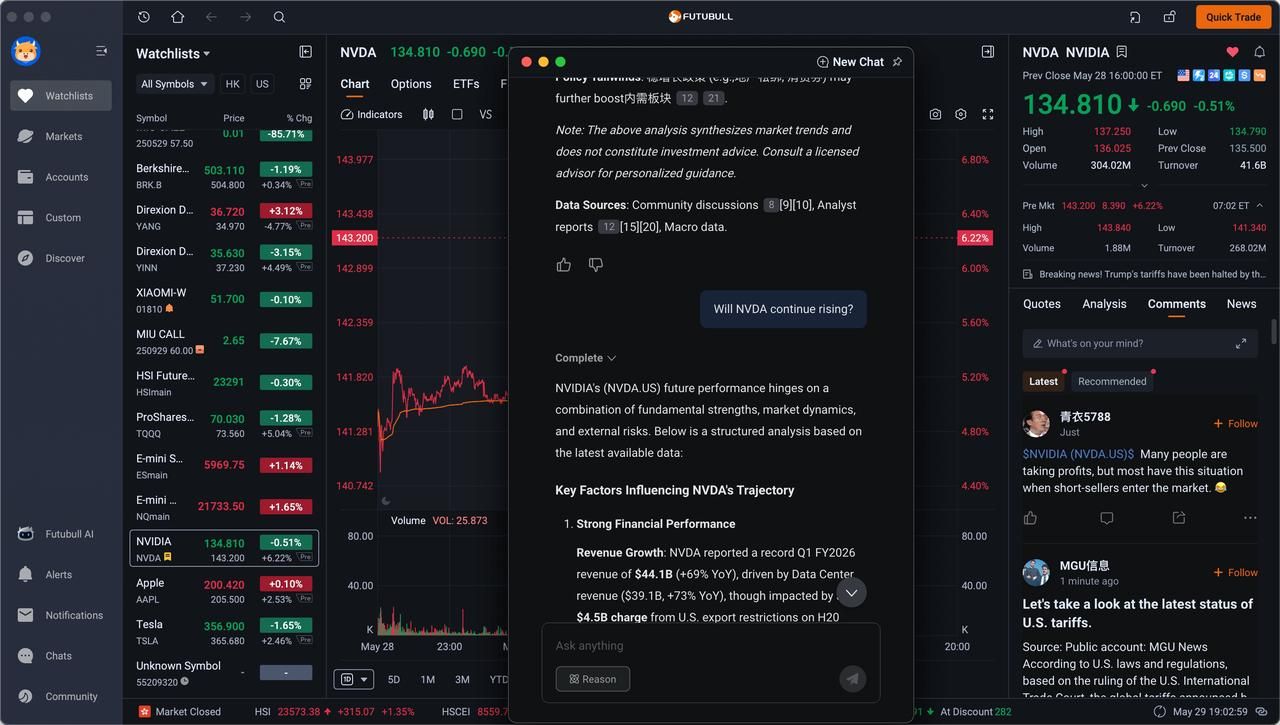Screen dimensions: 1280x725
Task: Toggle the square drawing box in chart toolbar
Action: click(x=457, y=114)
